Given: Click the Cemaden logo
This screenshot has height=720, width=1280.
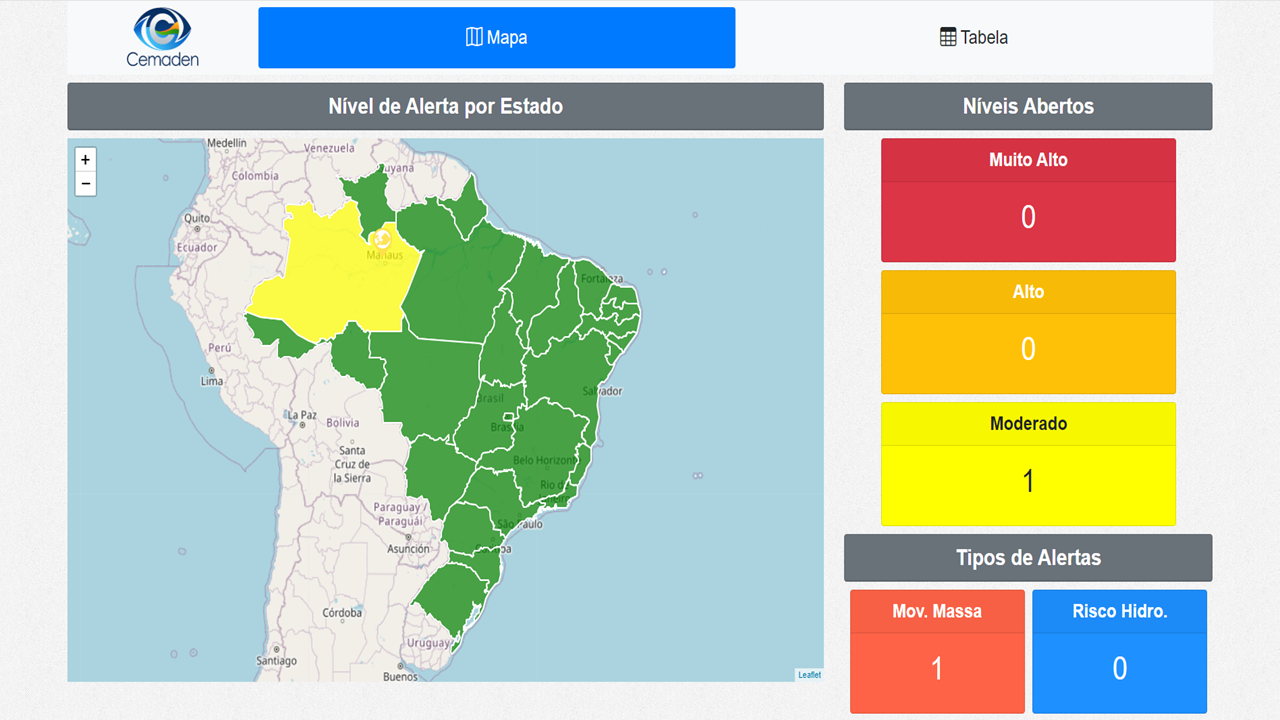Looking at the screenshot, I should point(162,38).
